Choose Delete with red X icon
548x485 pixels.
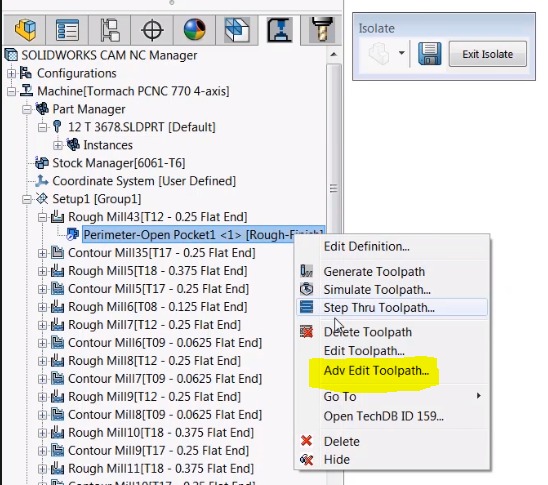(392, 442)
